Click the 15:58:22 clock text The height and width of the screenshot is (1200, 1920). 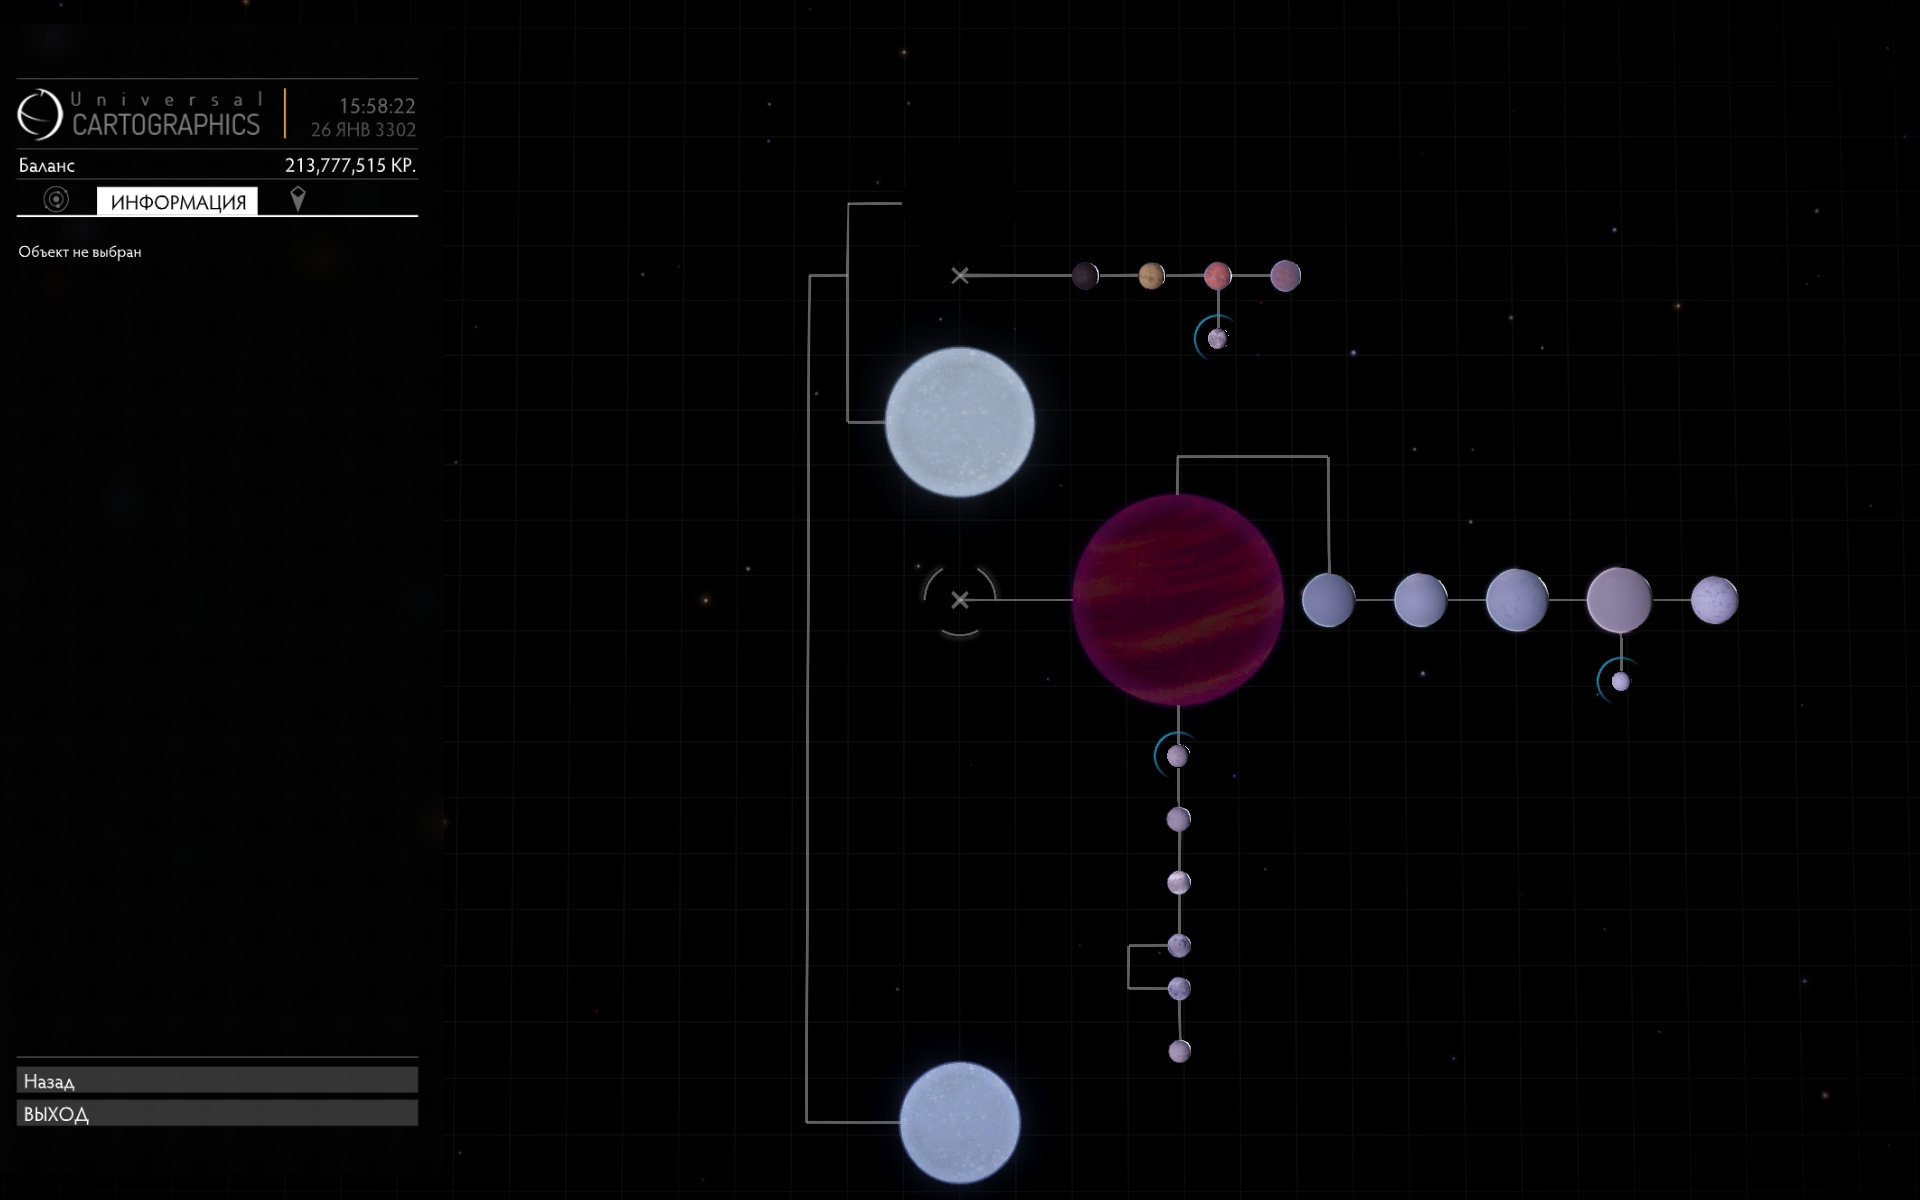[377, 105]
